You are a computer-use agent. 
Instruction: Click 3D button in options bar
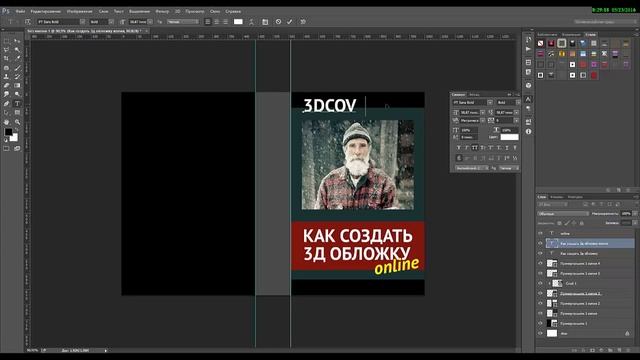click(303, 22)
